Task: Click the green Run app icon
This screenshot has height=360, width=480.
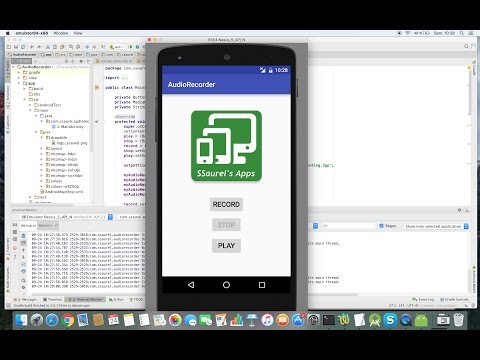Action: [x=130, y=47]
